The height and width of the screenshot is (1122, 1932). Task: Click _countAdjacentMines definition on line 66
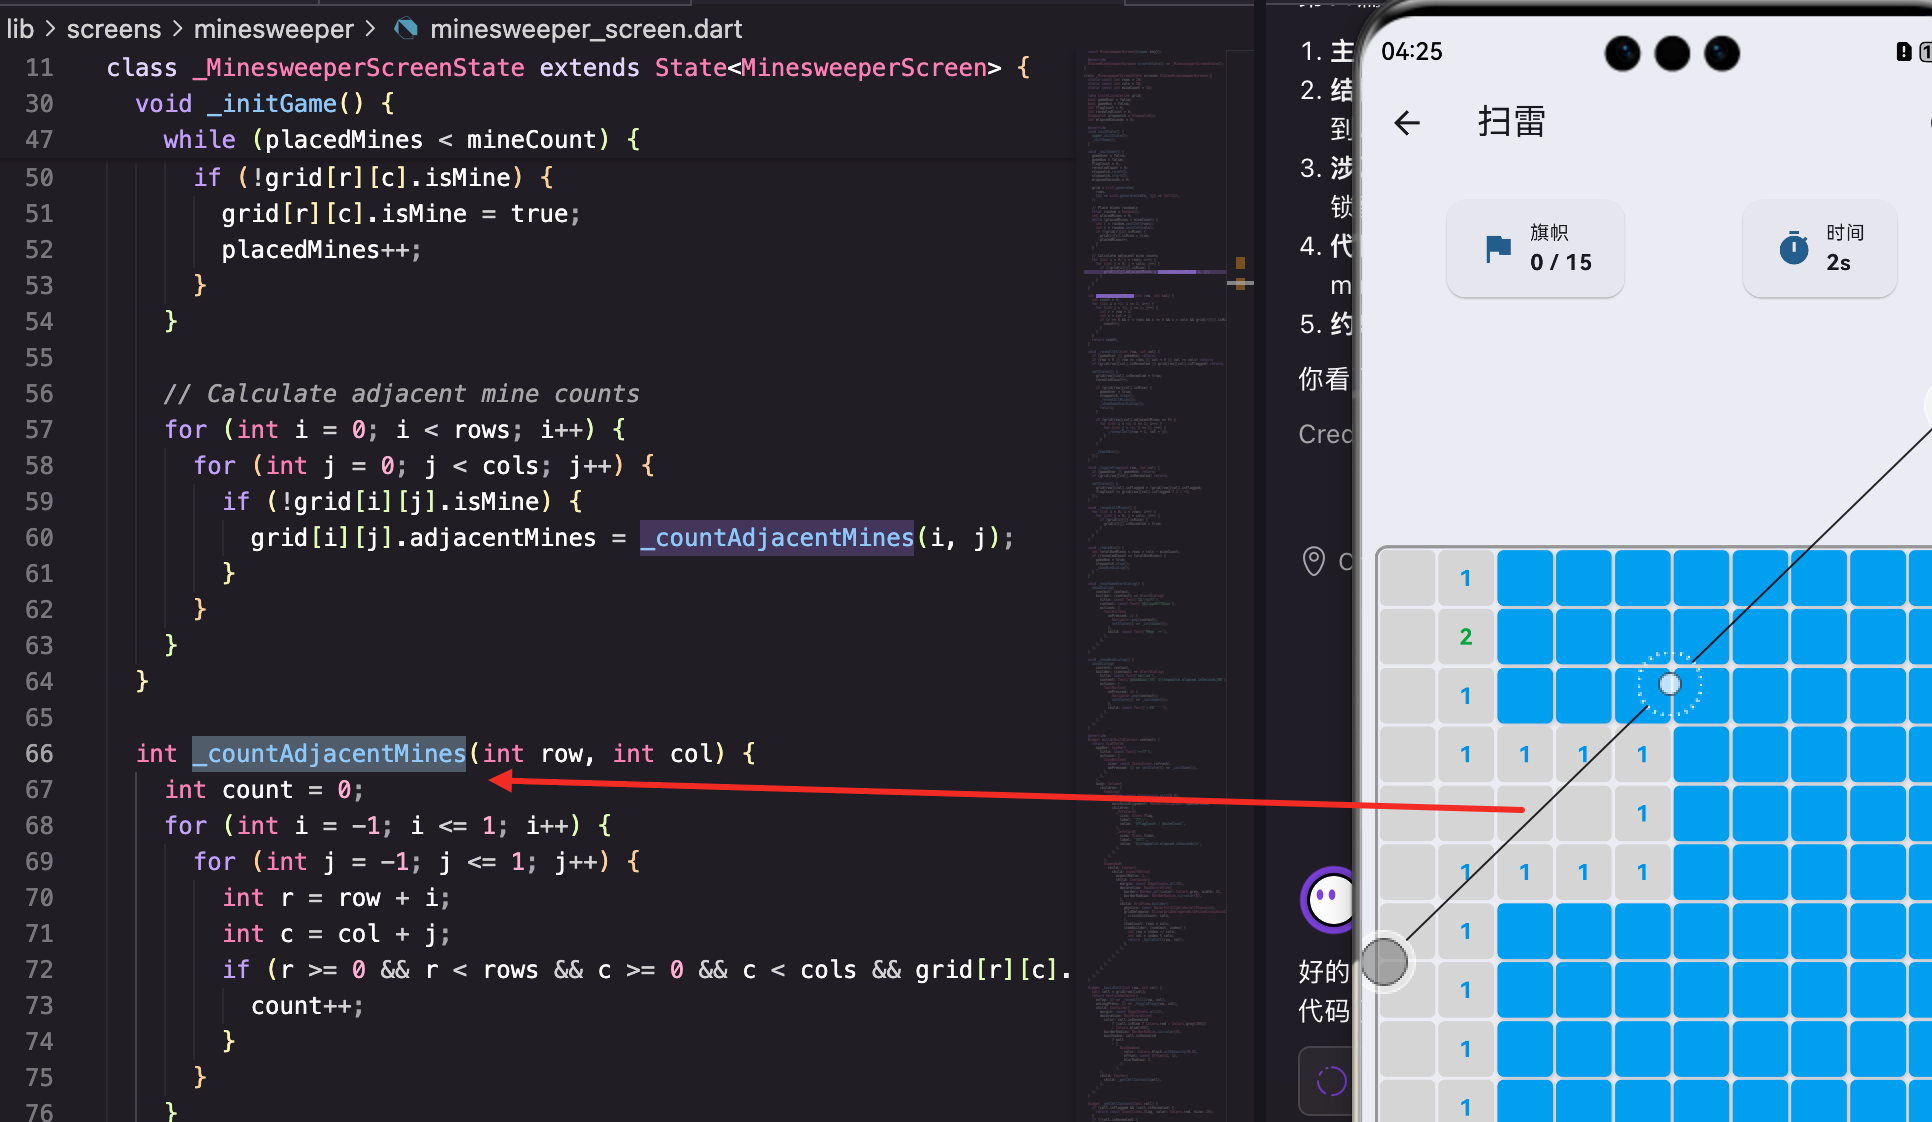[x=330, y=753]
